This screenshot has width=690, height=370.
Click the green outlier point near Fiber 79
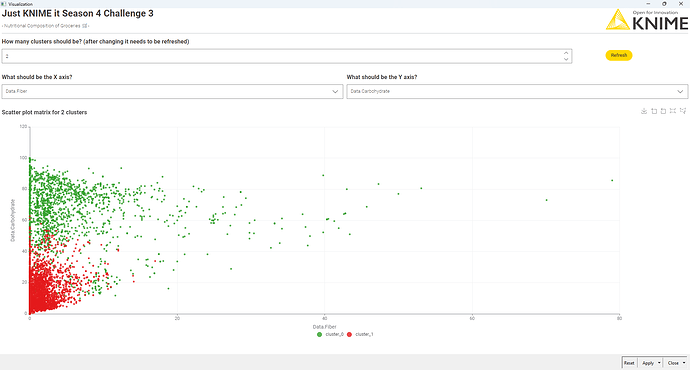pyautogui.click(x=612, y=180)
